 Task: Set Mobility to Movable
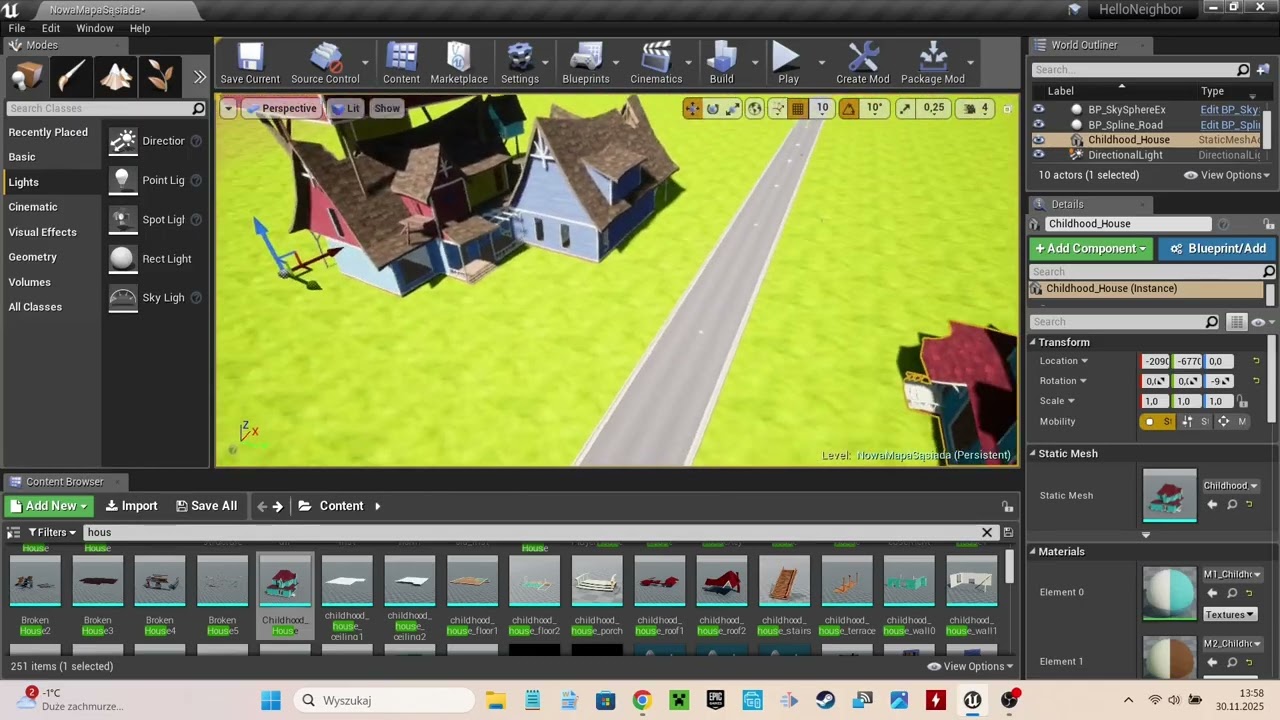pos(1232,421)
